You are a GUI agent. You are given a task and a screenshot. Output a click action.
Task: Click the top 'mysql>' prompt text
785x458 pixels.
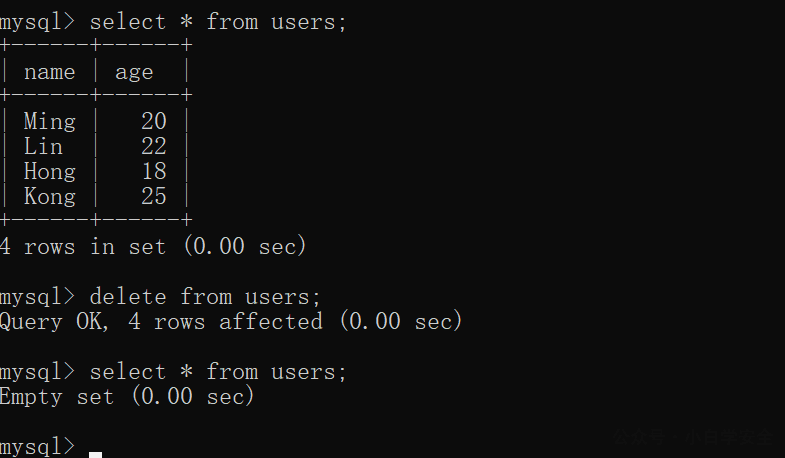(37, 22)
